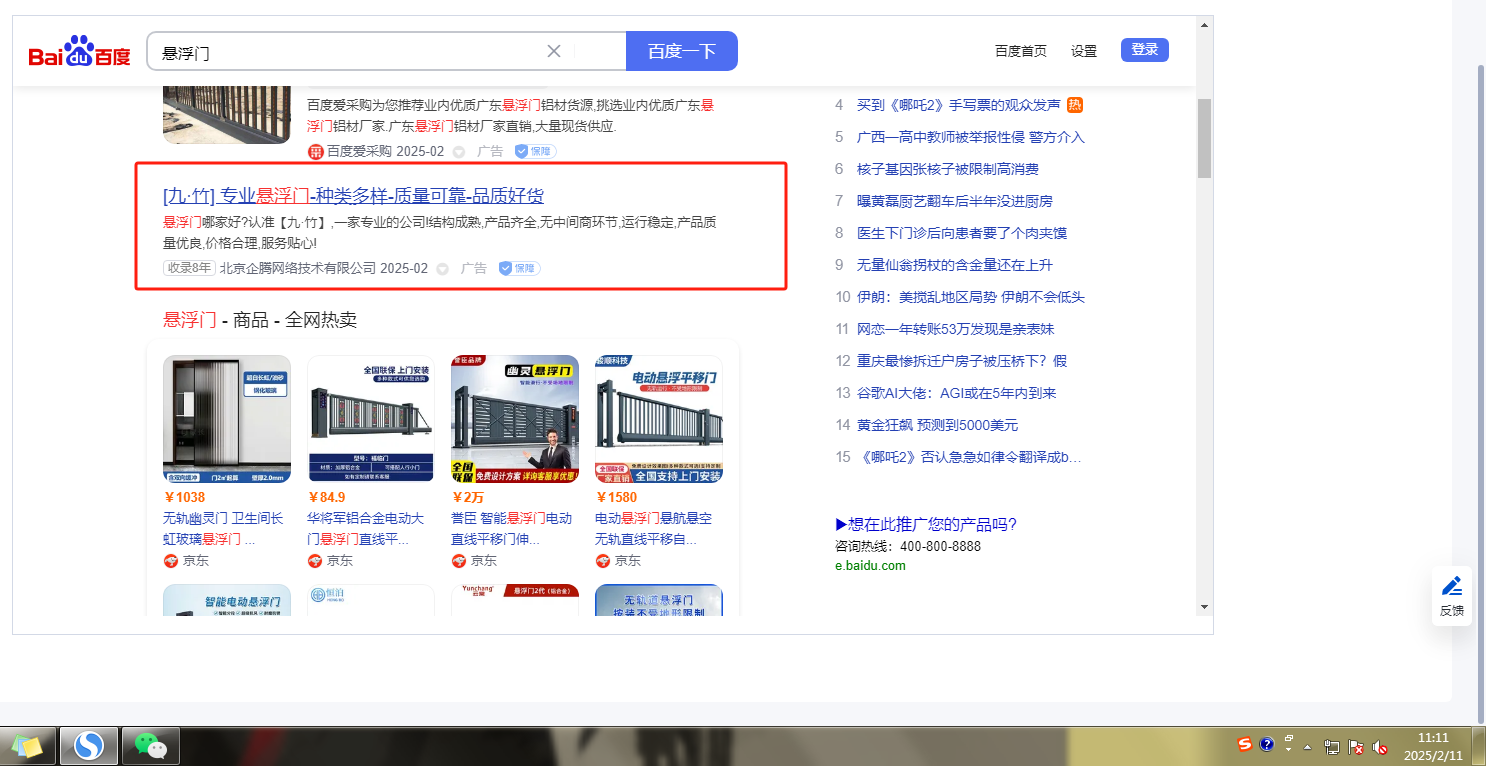Click 京东 icon under ¥2万 product
Viewport: 1486px width, 766px height.
(459, 561)
